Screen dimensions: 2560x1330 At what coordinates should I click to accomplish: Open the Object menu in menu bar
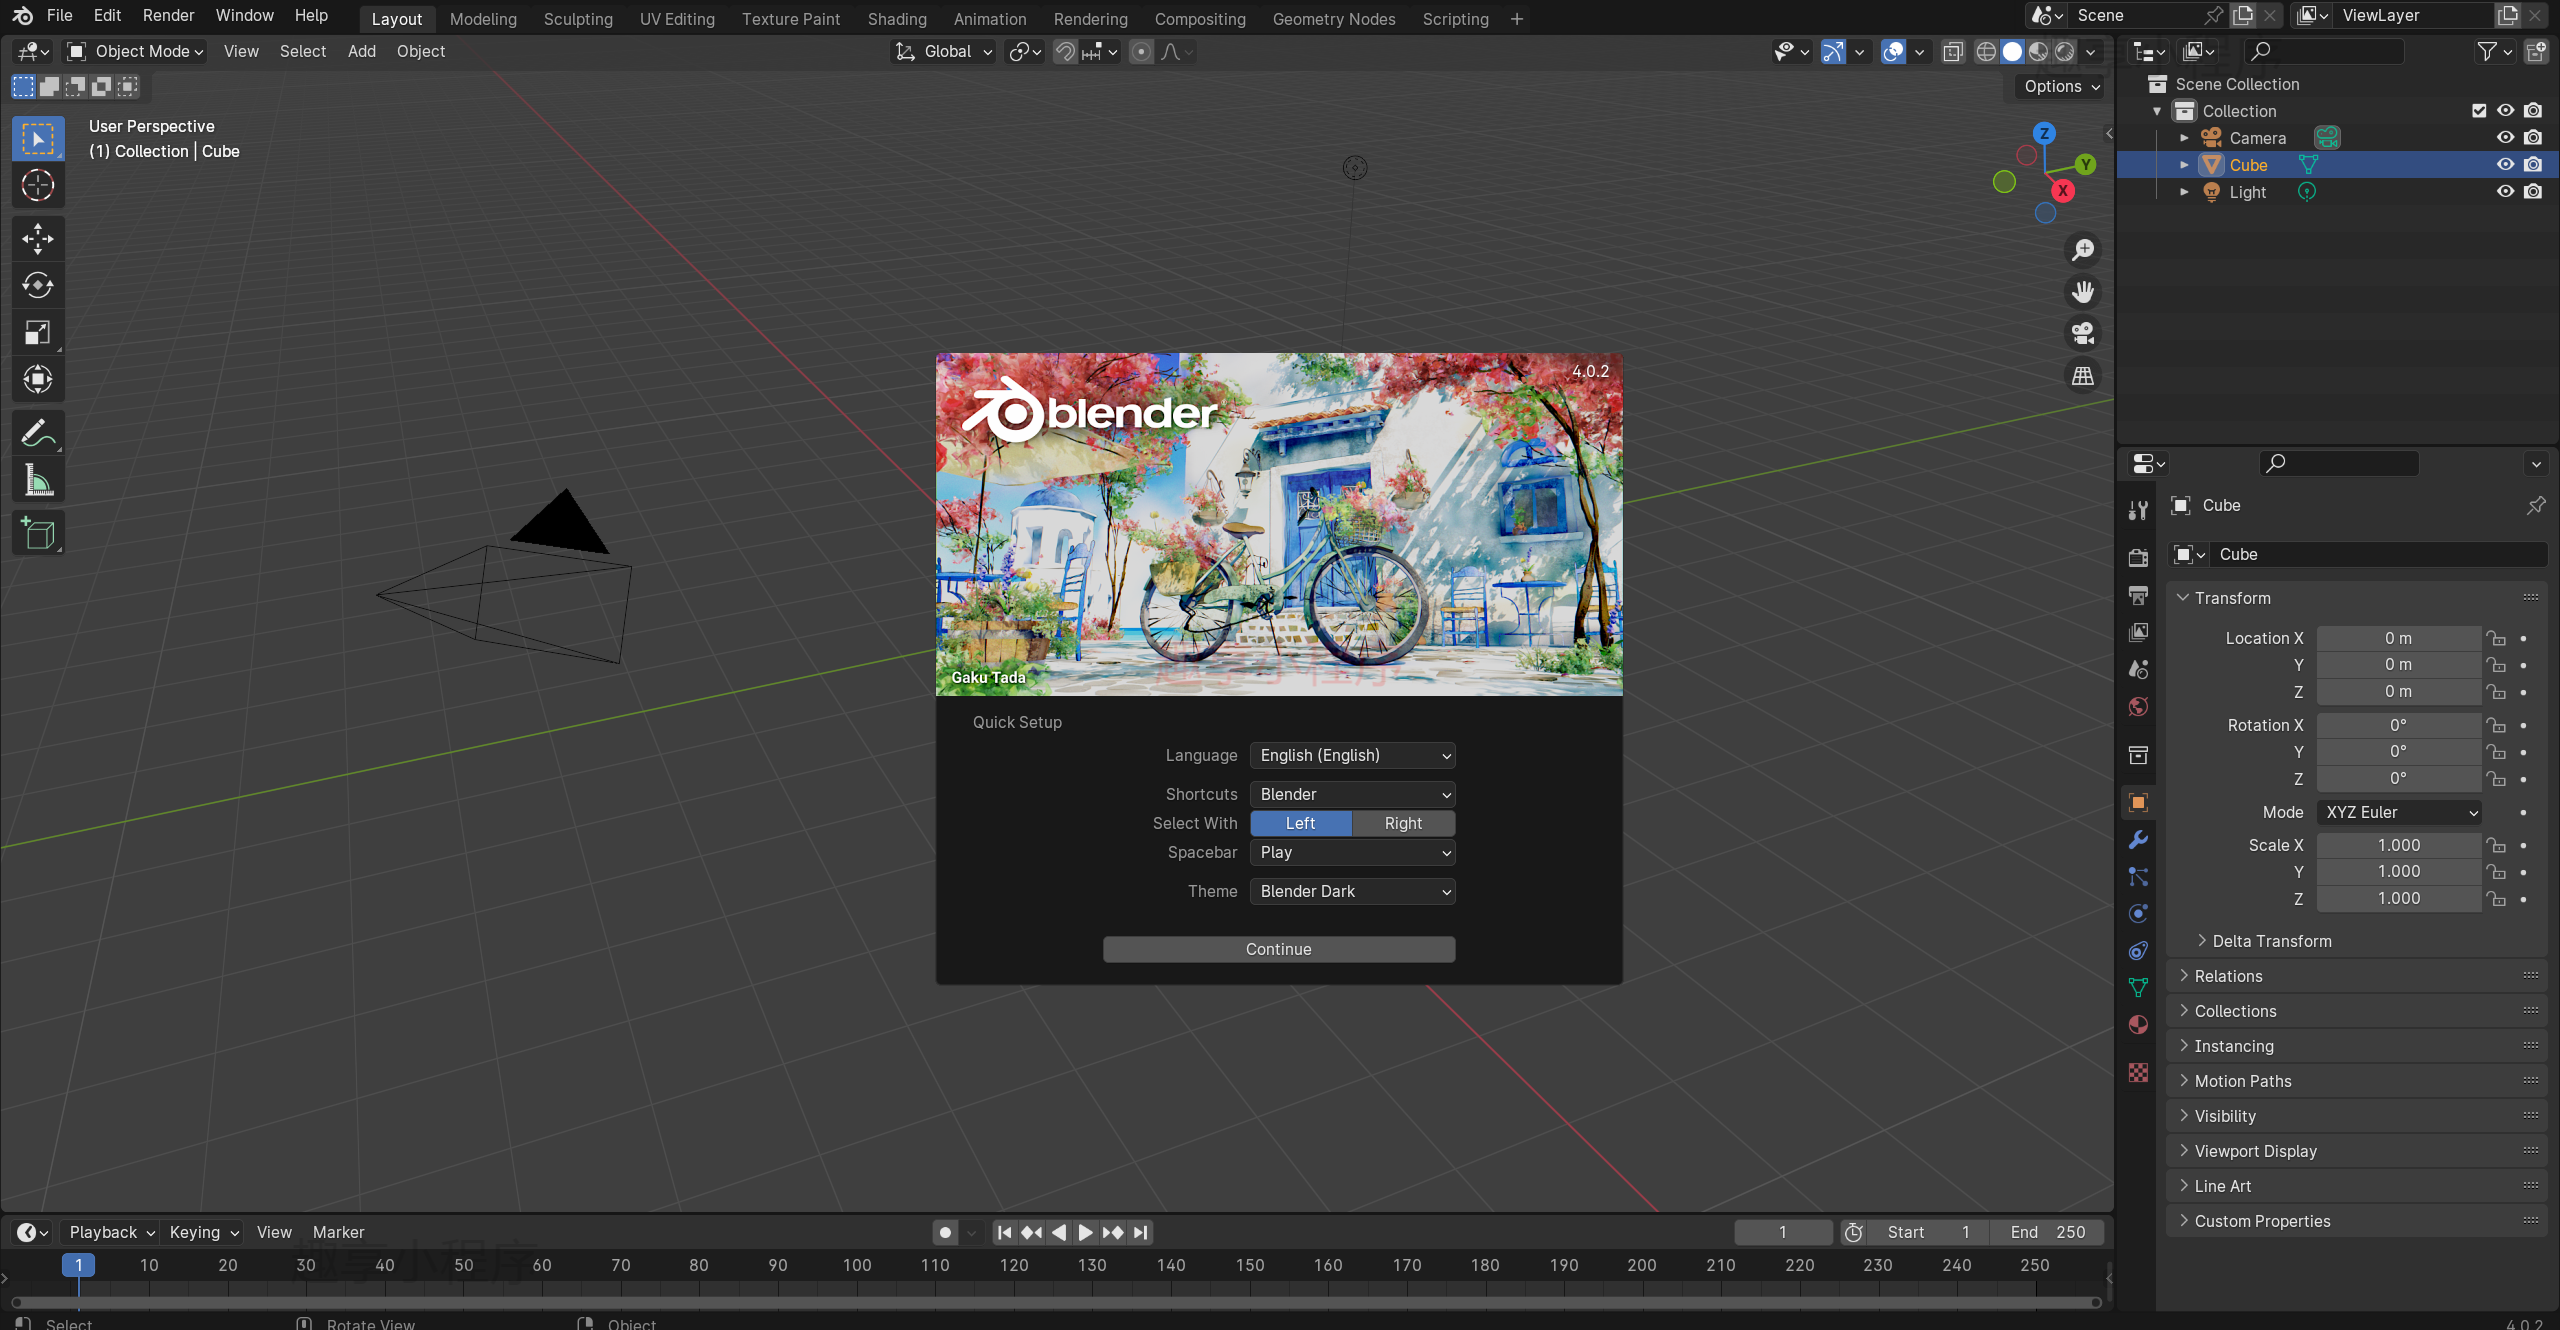pyautogui.click(x=420, y=51)
